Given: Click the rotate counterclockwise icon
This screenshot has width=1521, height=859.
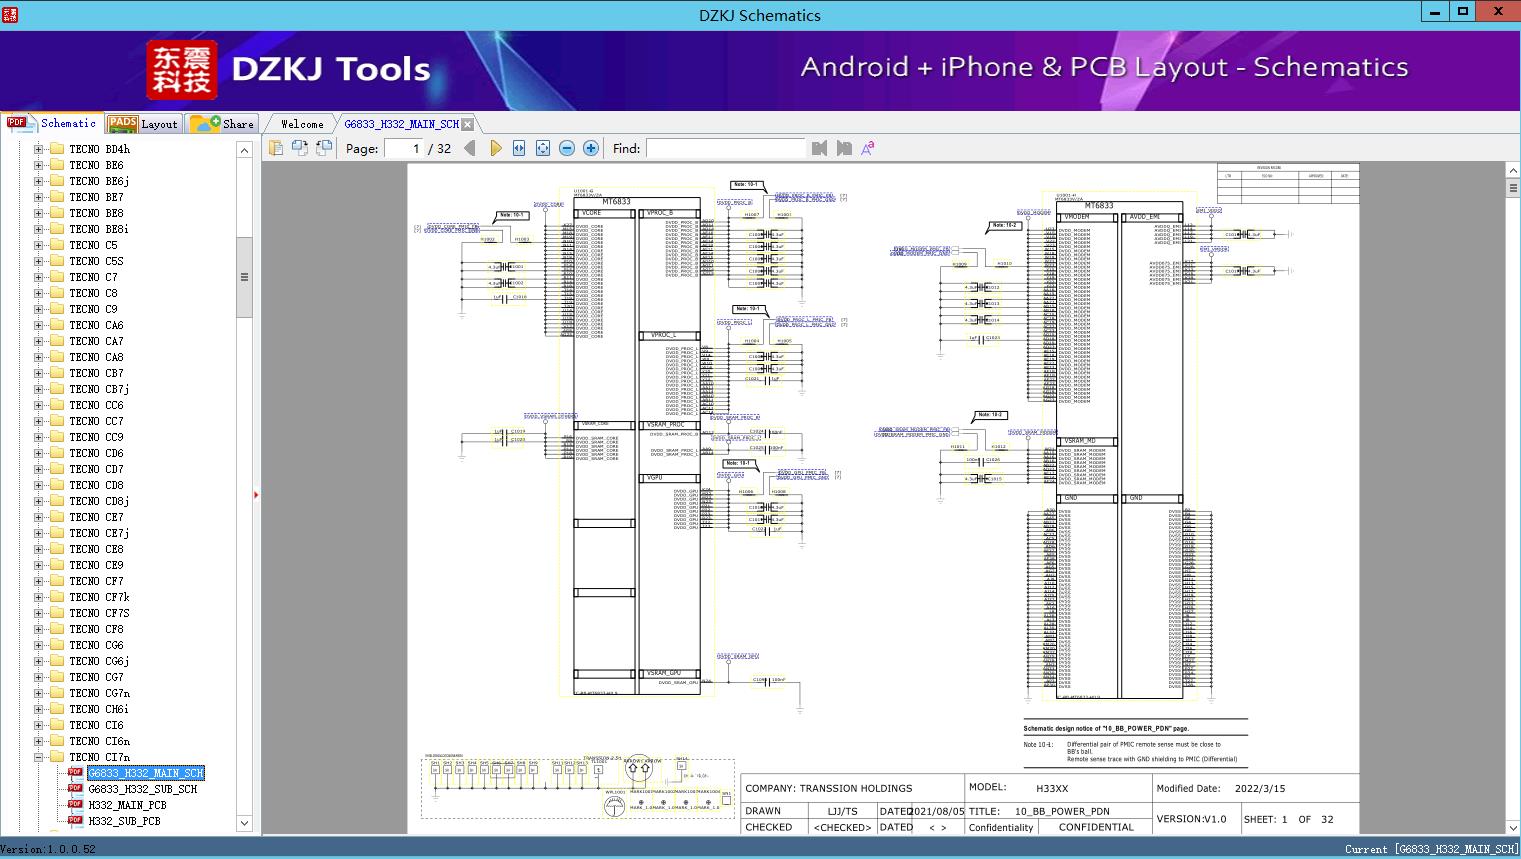Looking at the screenshot, I should coord(323,148).
